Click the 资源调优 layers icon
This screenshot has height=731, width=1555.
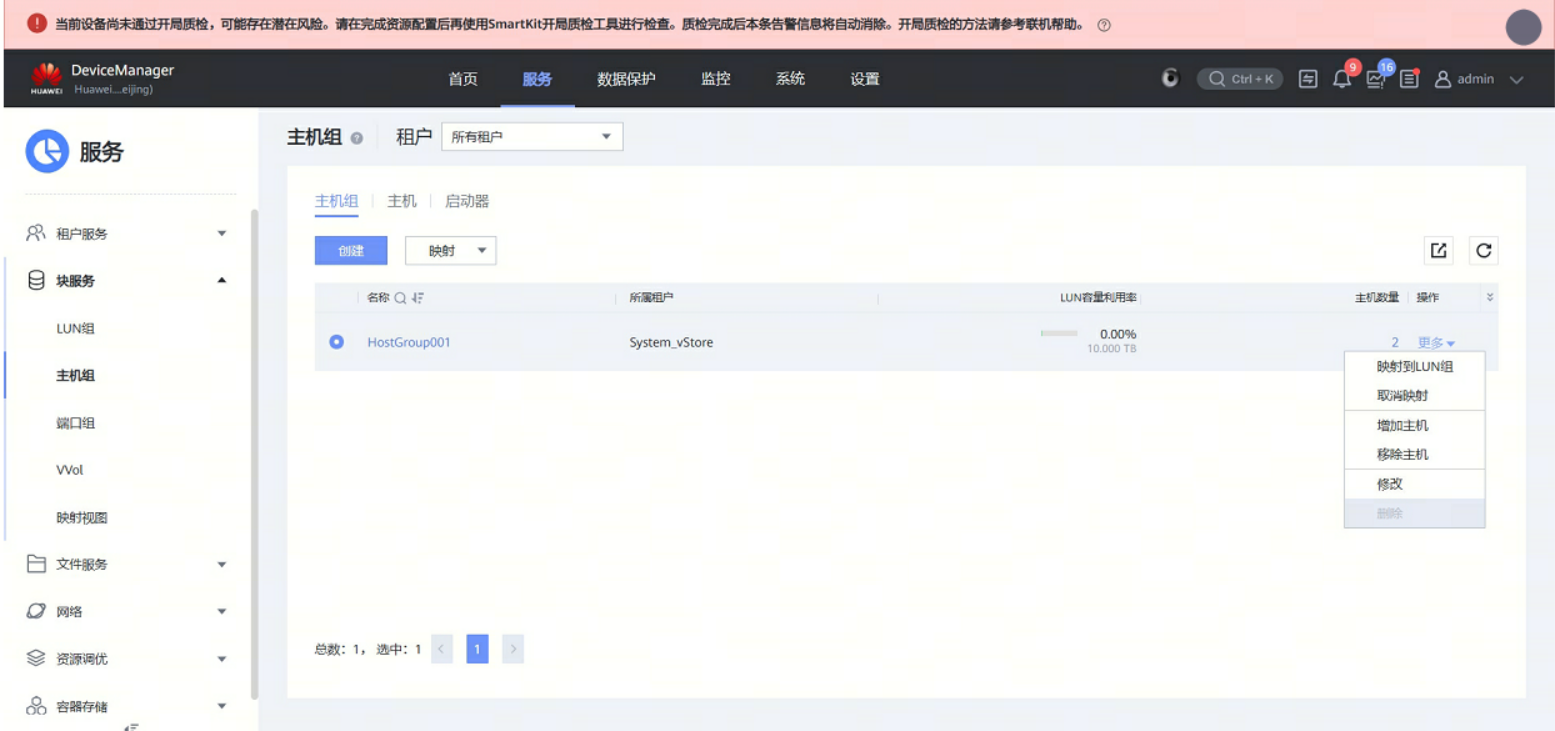tap(36, 658)
